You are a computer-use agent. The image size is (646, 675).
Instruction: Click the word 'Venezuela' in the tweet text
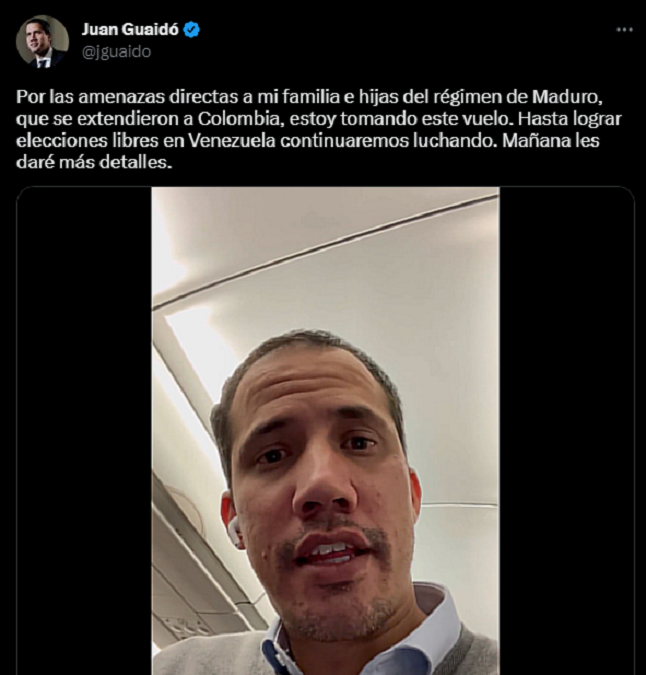coord(232,141)
